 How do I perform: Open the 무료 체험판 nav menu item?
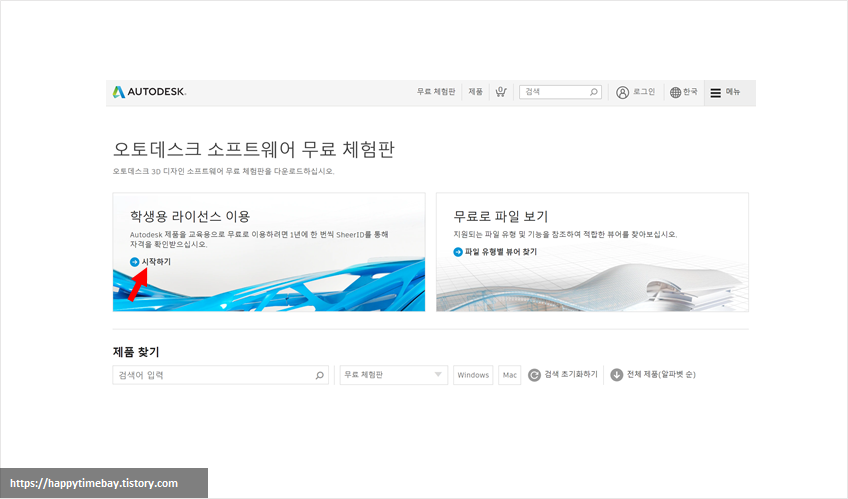pos(436,92)
